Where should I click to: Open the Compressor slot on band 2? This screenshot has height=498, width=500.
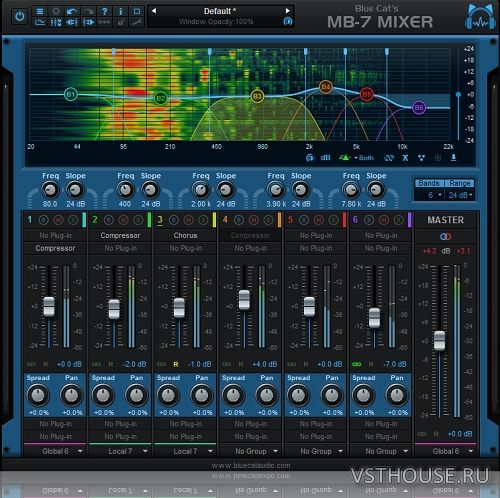(120, 235)
